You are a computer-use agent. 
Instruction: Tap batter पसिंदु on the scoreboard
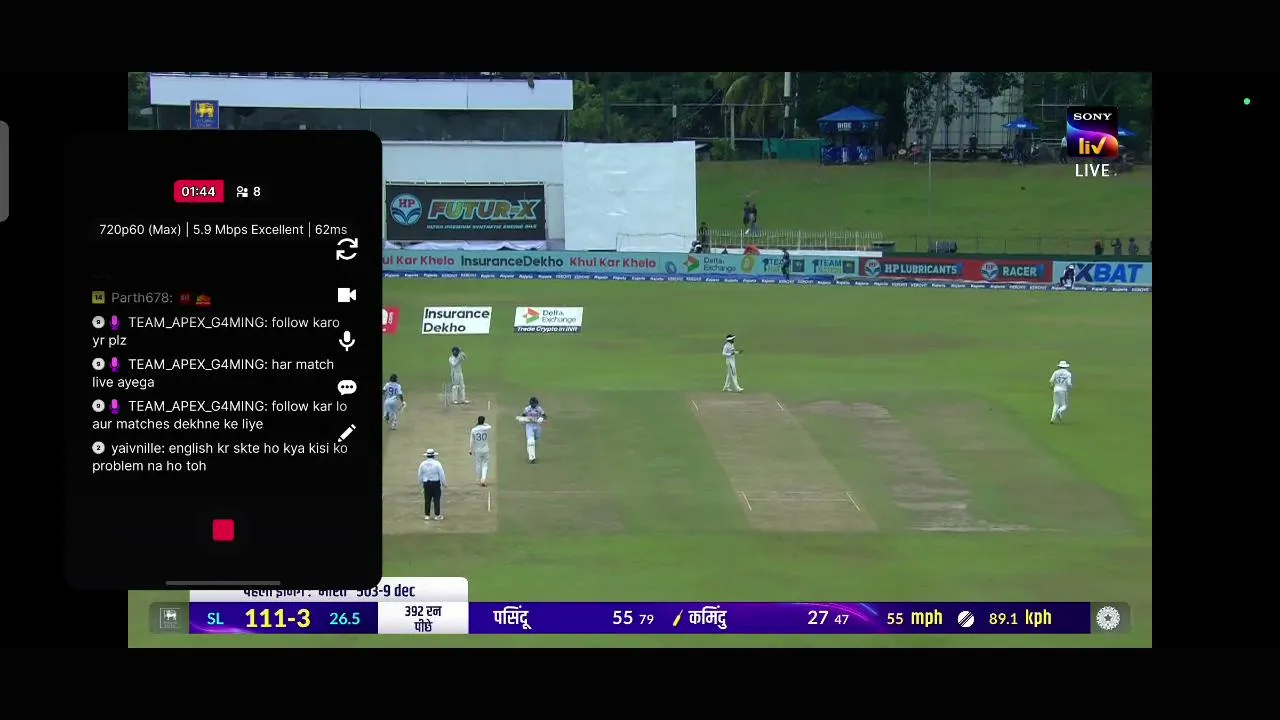click(x=512, y=618)
